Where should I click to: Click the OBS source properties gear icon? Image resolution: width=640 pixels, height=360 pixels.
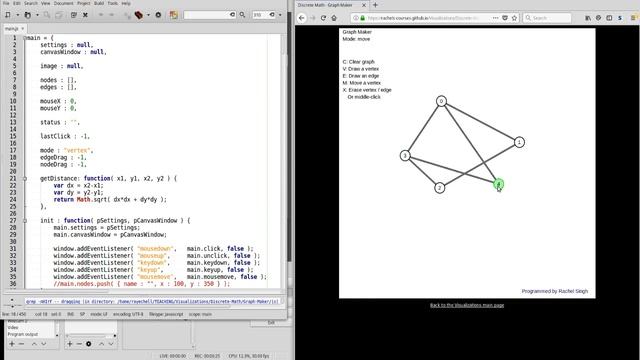coord(89,344)
